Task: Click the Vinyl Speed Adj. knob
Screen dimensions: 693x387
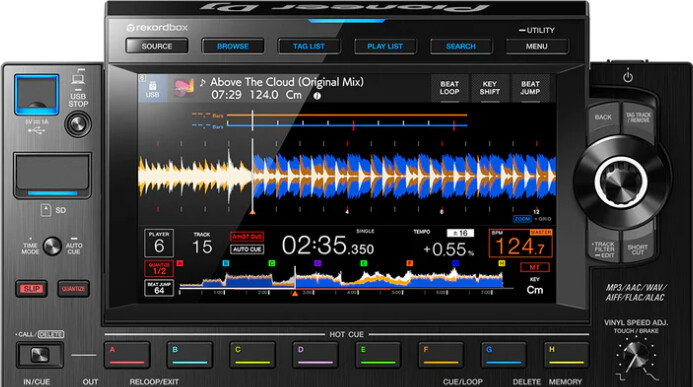Action: point(636,356)
